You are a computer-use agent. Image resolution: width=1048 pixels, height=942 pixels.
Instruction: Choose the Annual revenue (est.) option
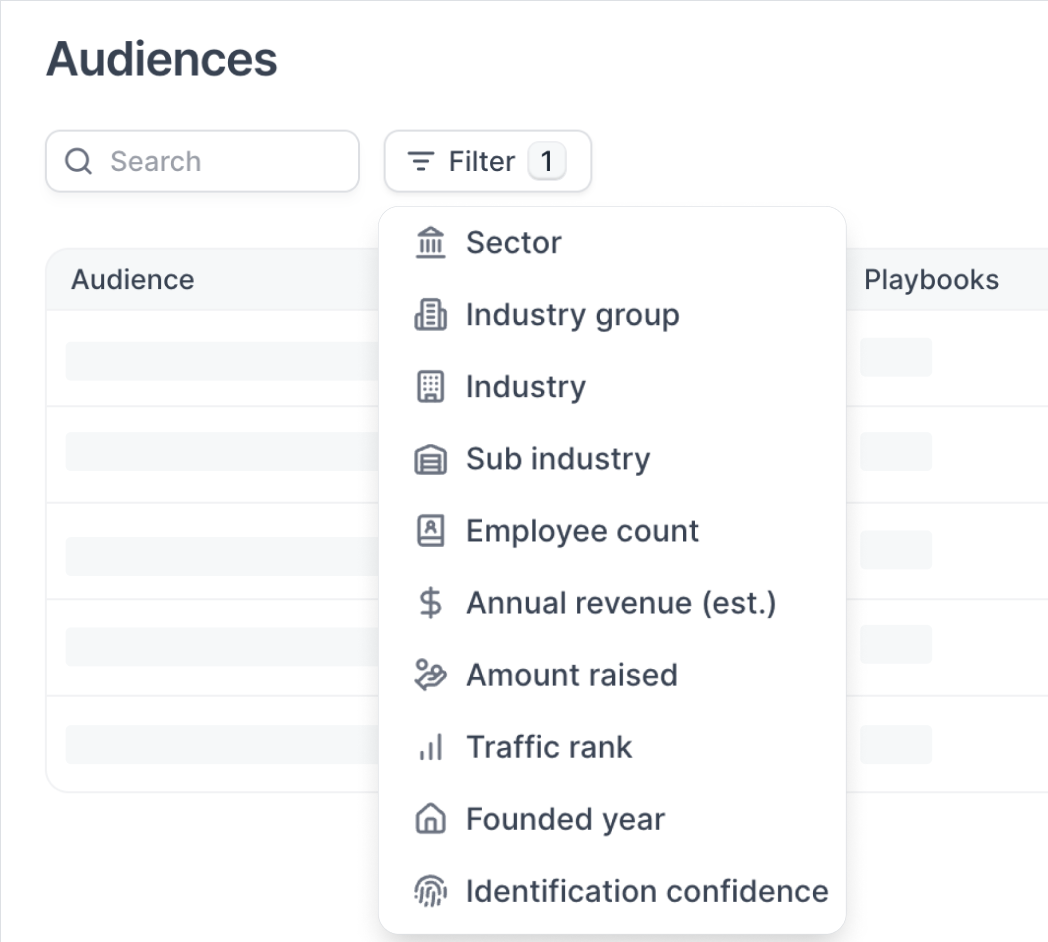coord(620,603)
